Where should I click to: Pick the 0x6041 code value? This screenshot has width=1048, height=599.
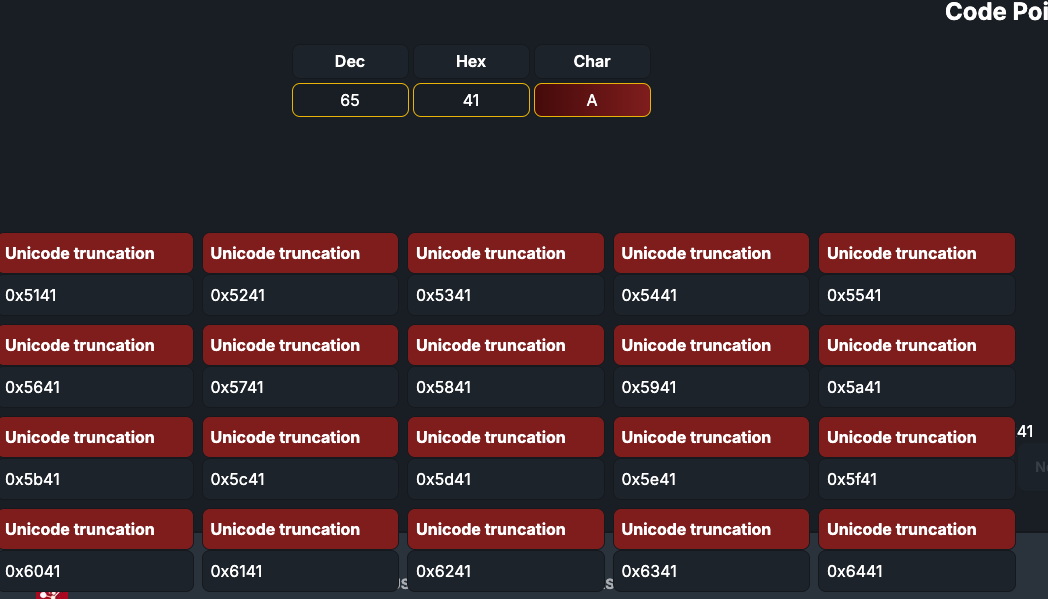[x=96, y=571]
